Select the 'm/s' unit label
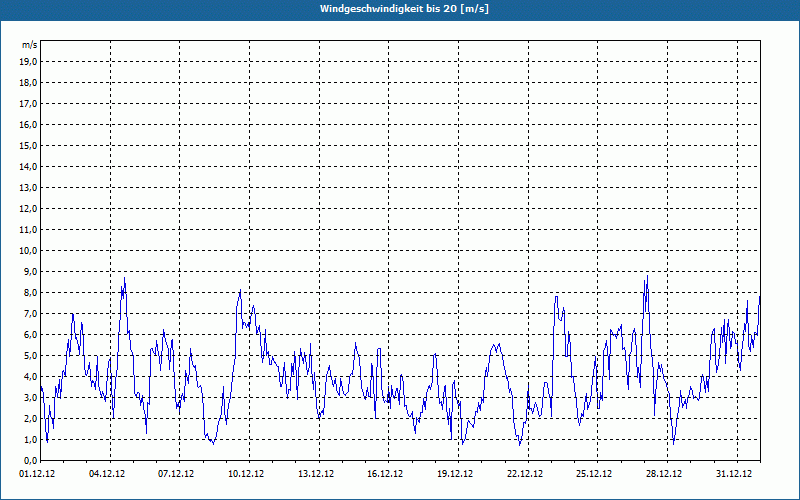800x500 pixels. [x=30, y=45]
